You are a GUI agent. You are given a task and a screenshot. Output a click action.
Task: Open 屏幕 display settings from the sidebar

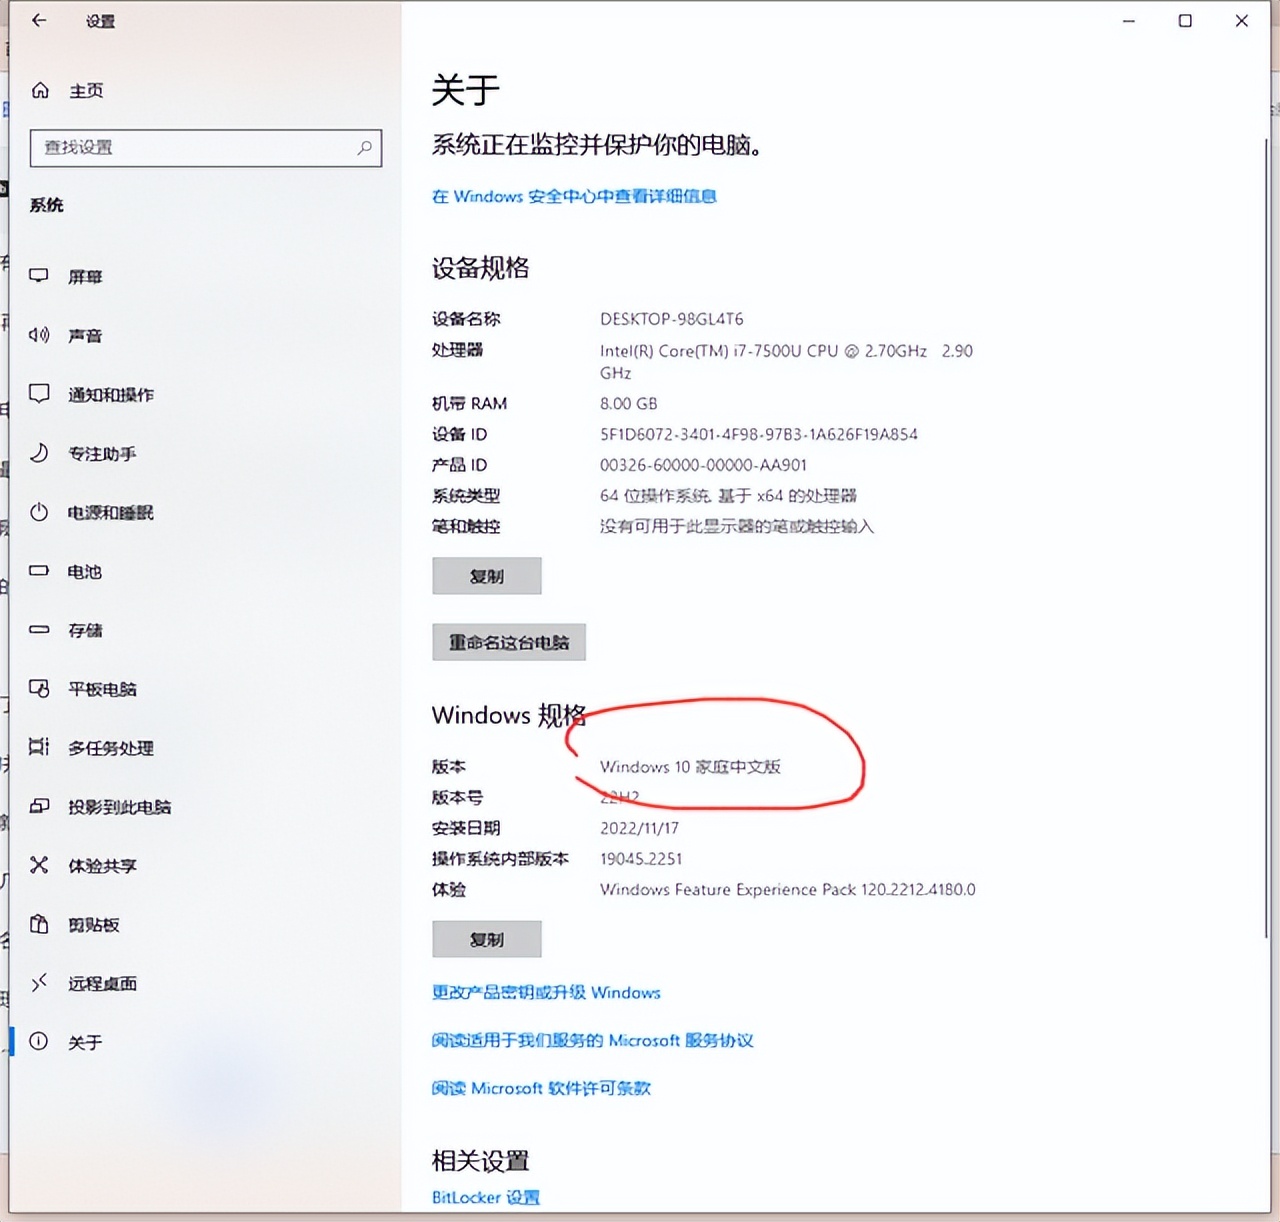point(85,276)
